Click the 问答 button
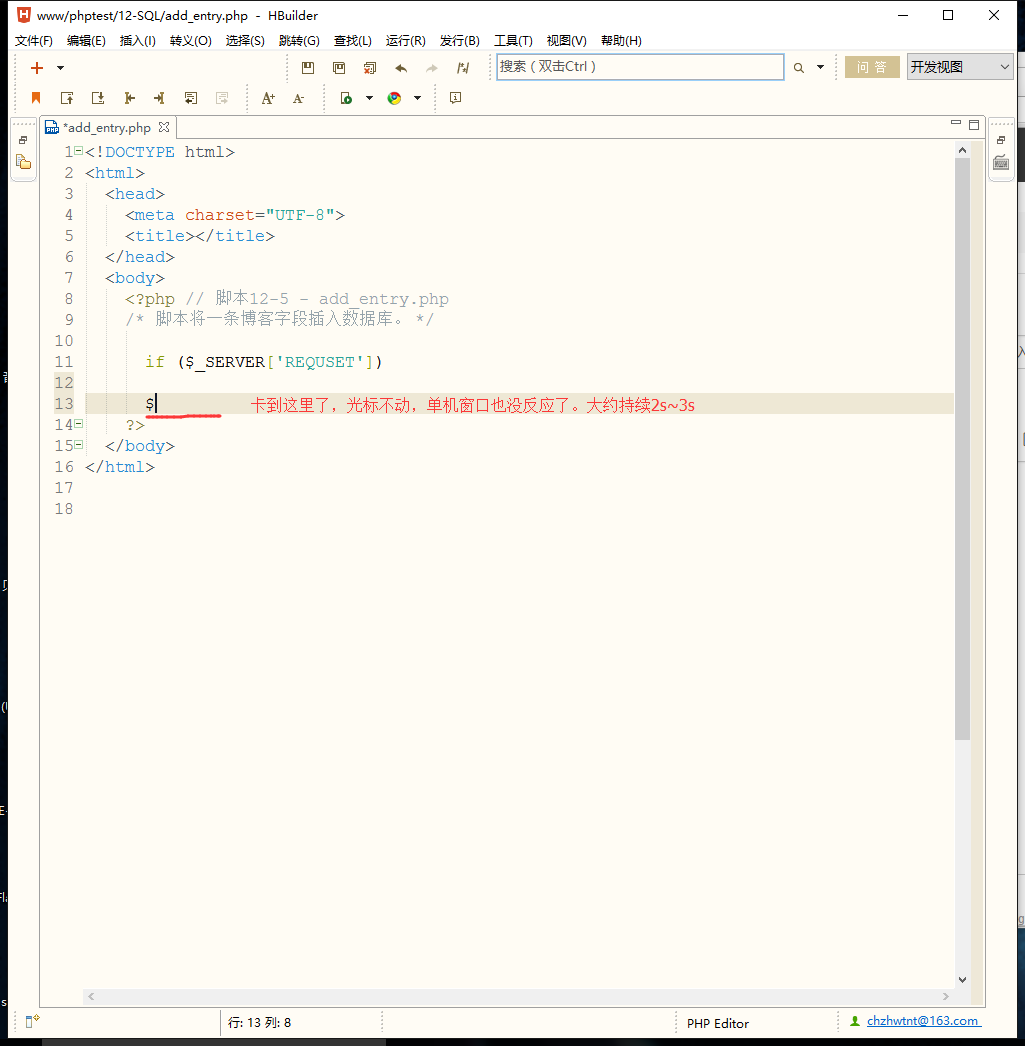The image size is (1025, 1046). pos(872,67)
